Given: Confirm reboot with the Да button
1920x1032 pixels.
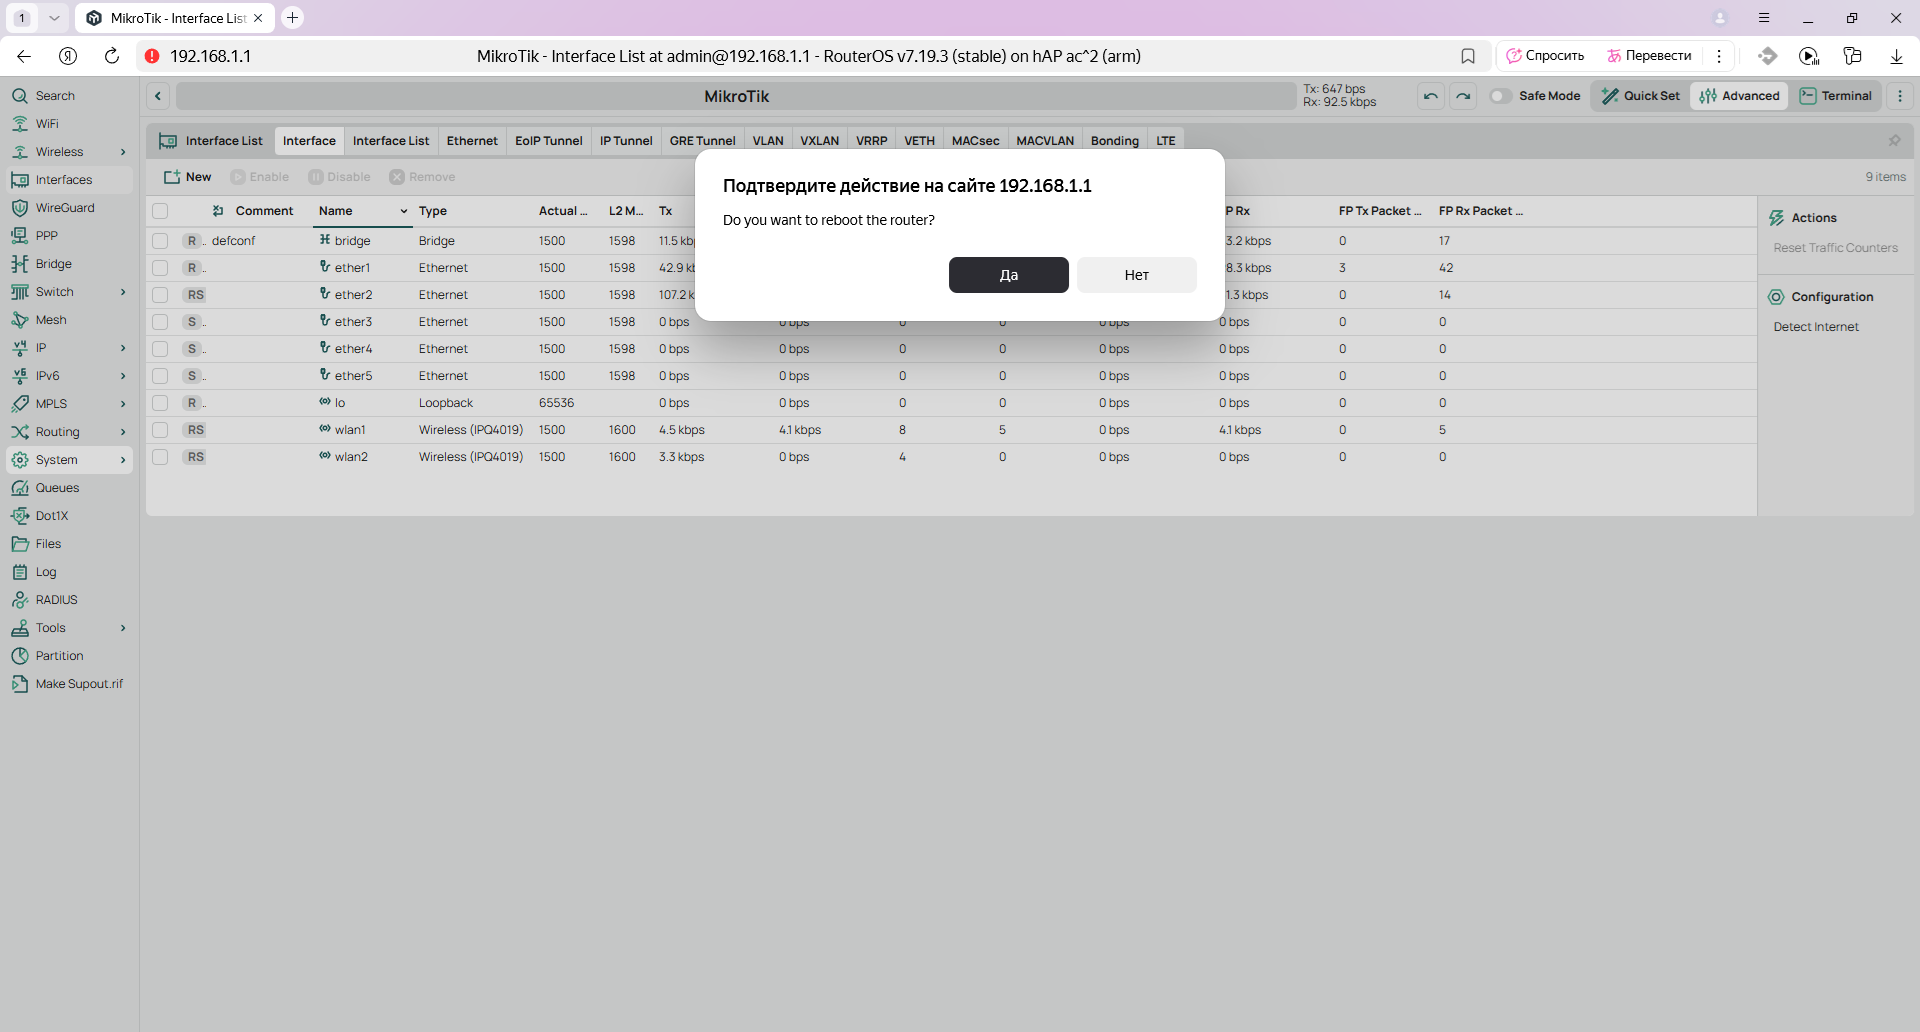Looking at the screenshot, I should pos(1008,275).
